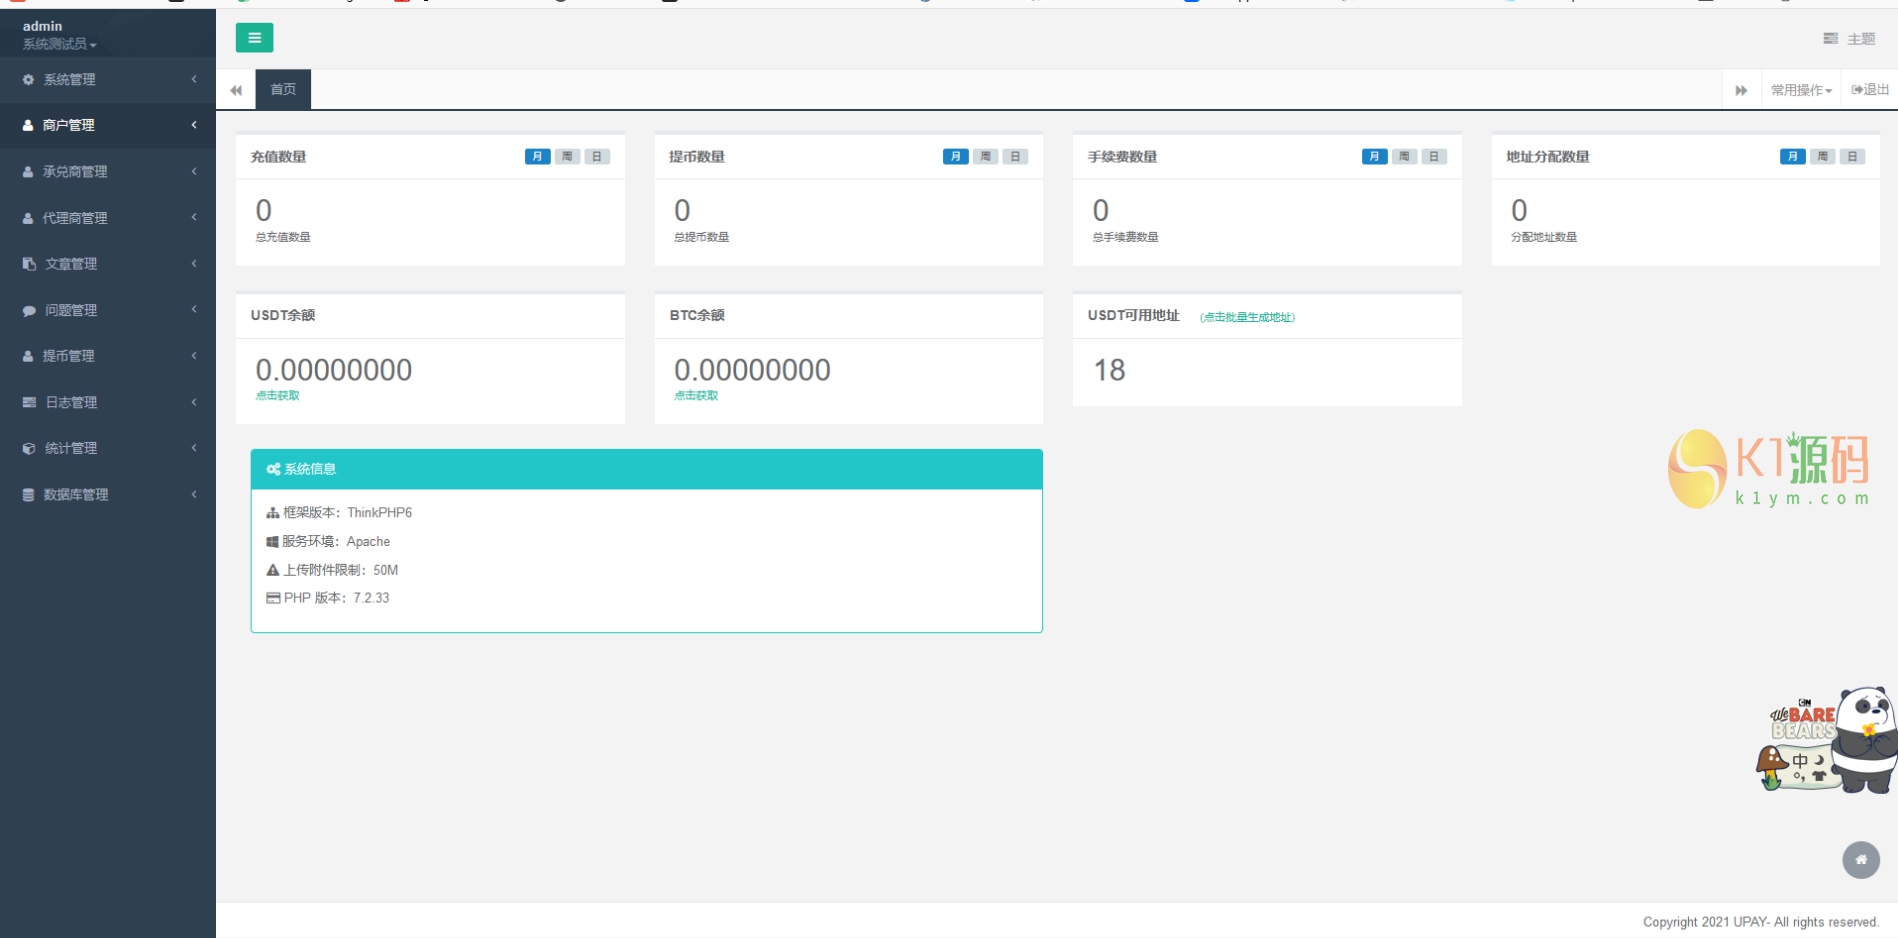1898x938 pixels.
Task: Select 日 on the 手续费数量 card
Action: coord(1434,157)
